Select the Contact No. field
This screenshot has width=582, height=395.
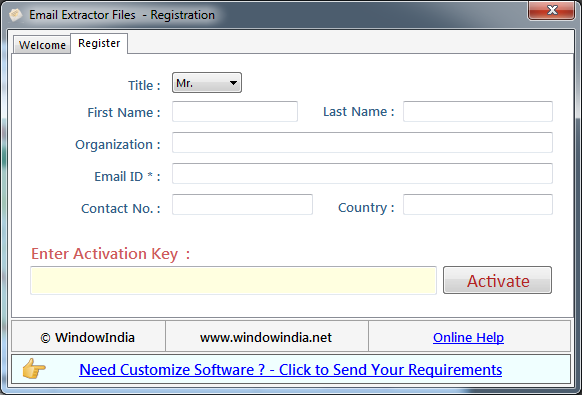(242, 205)
